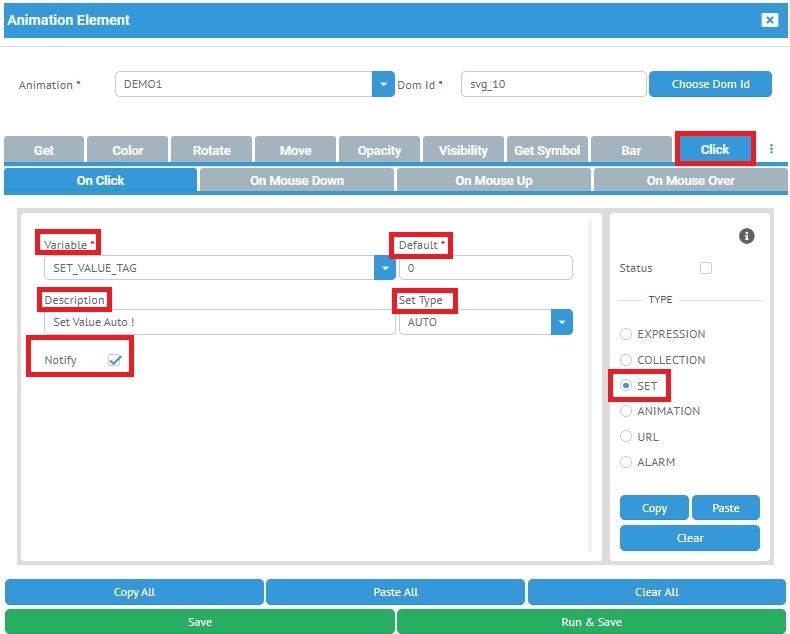Open the On Mouse Over tab
This screenshot has width=790, height=634.
(x=690, y=181)
